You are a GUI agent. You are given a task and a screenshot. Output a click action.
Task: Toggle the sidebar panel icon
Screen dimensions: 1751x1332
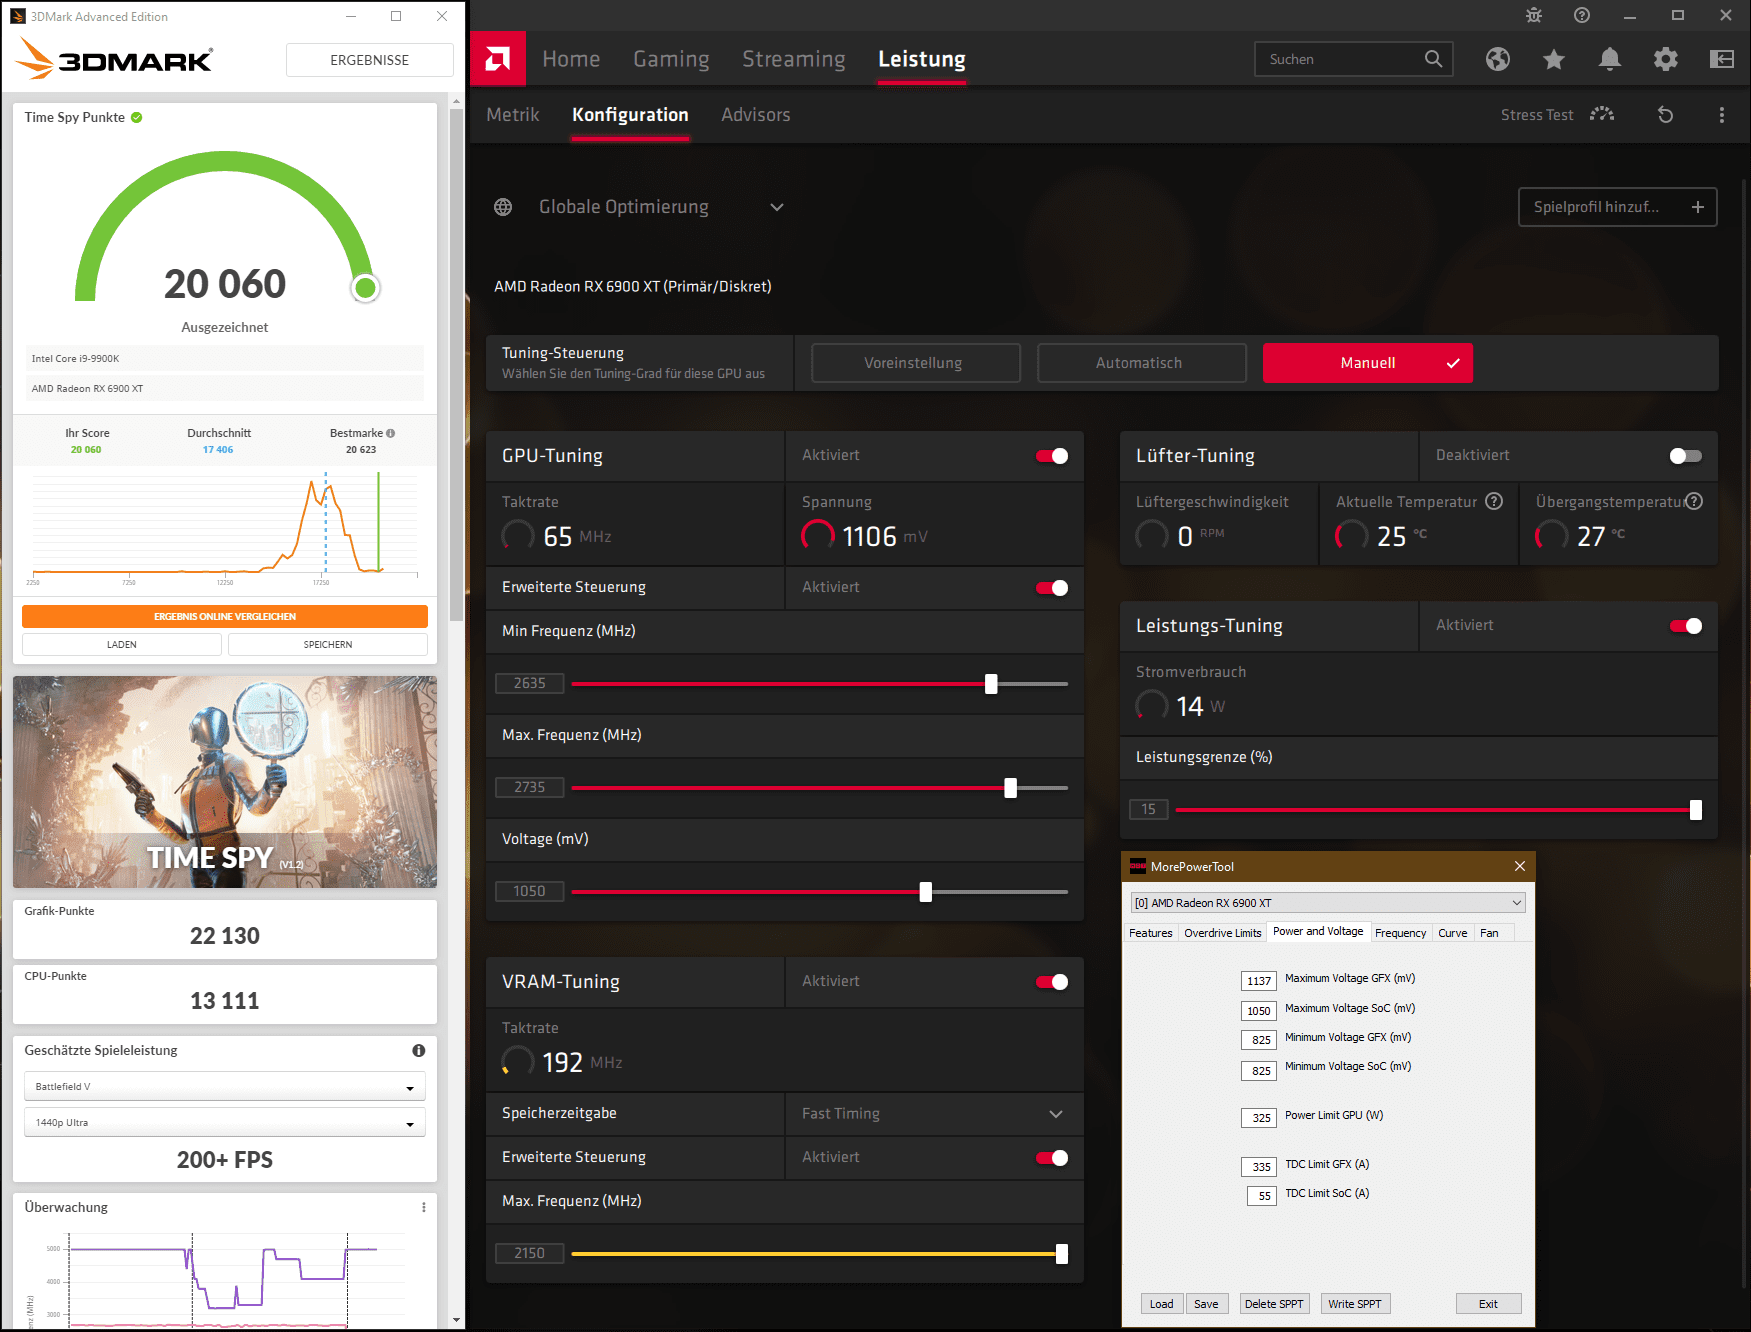tap(1722, 59)
